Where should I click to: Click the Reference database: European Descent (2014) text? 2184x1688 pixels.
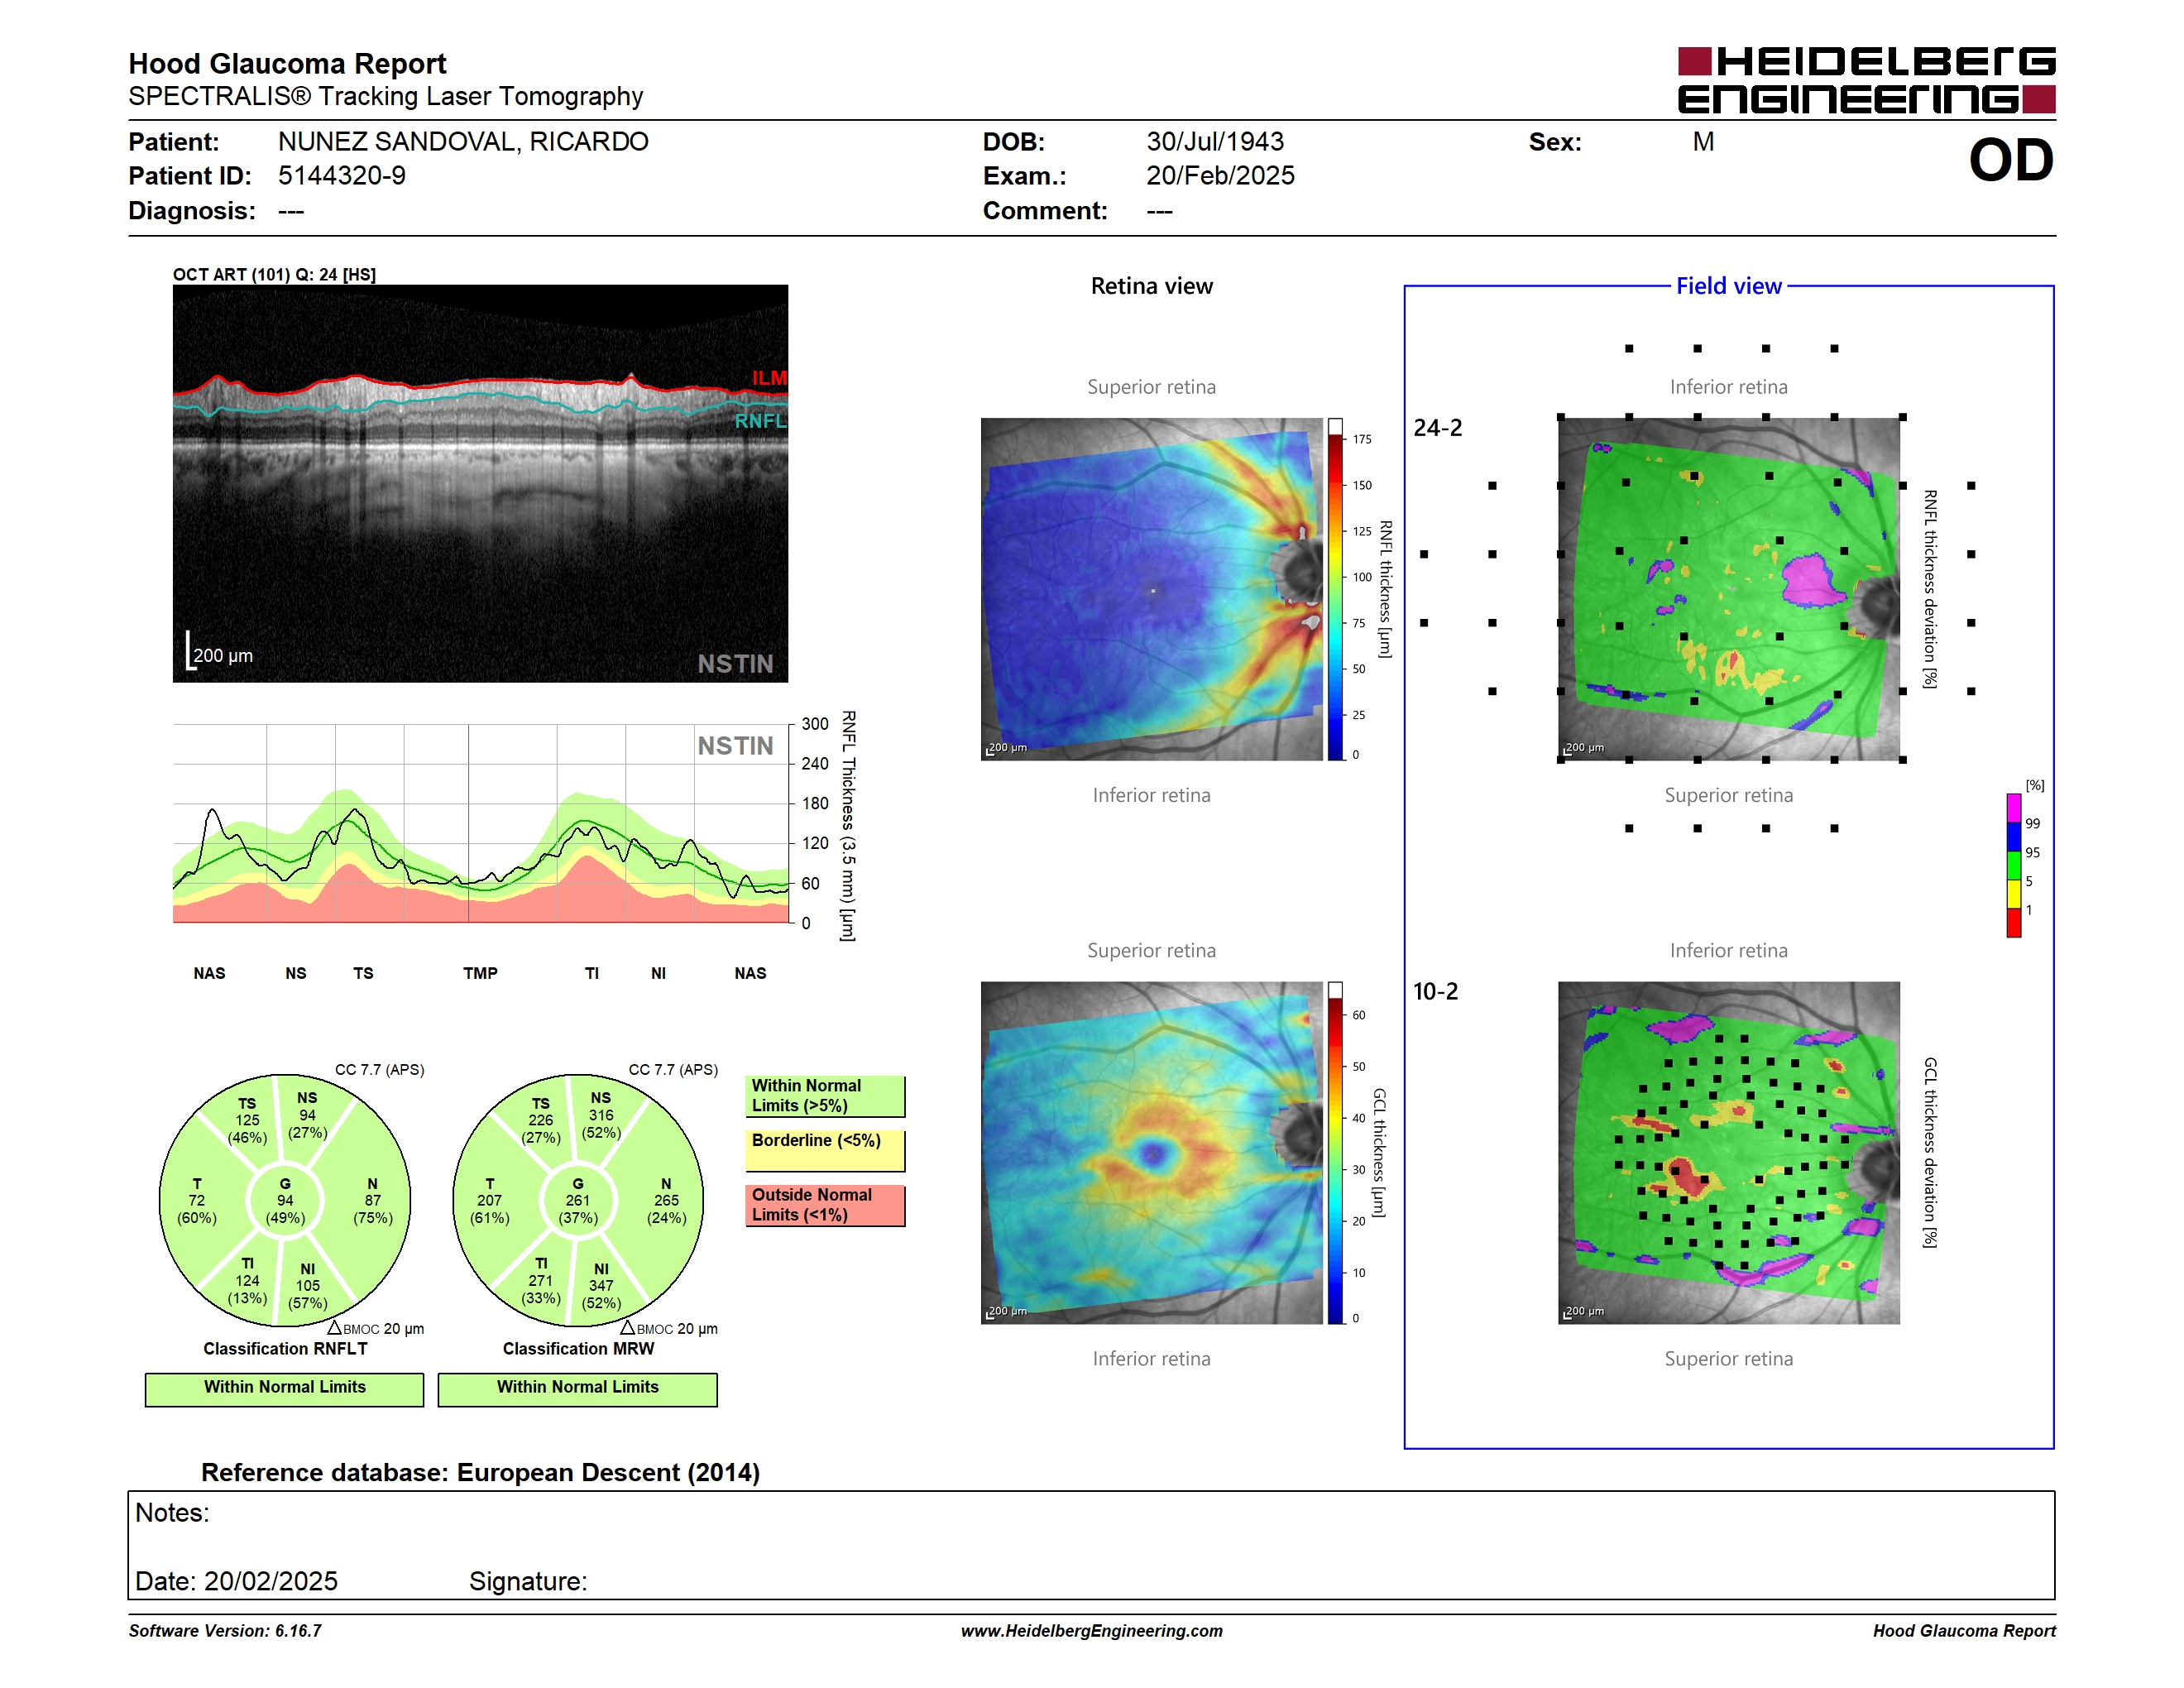point(480,1473)
